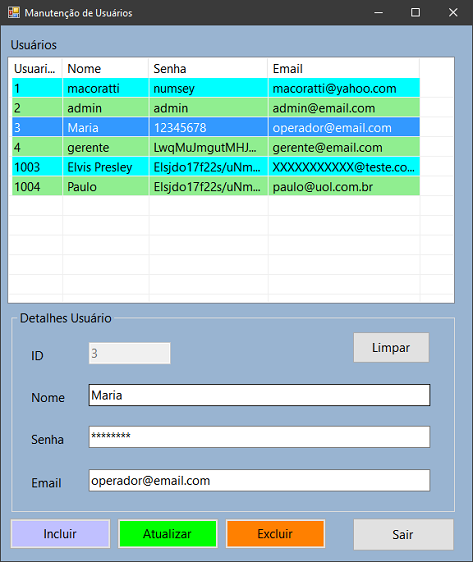Select the gerente user row
Screen dimensions: 473x562
tap(216, 147)
